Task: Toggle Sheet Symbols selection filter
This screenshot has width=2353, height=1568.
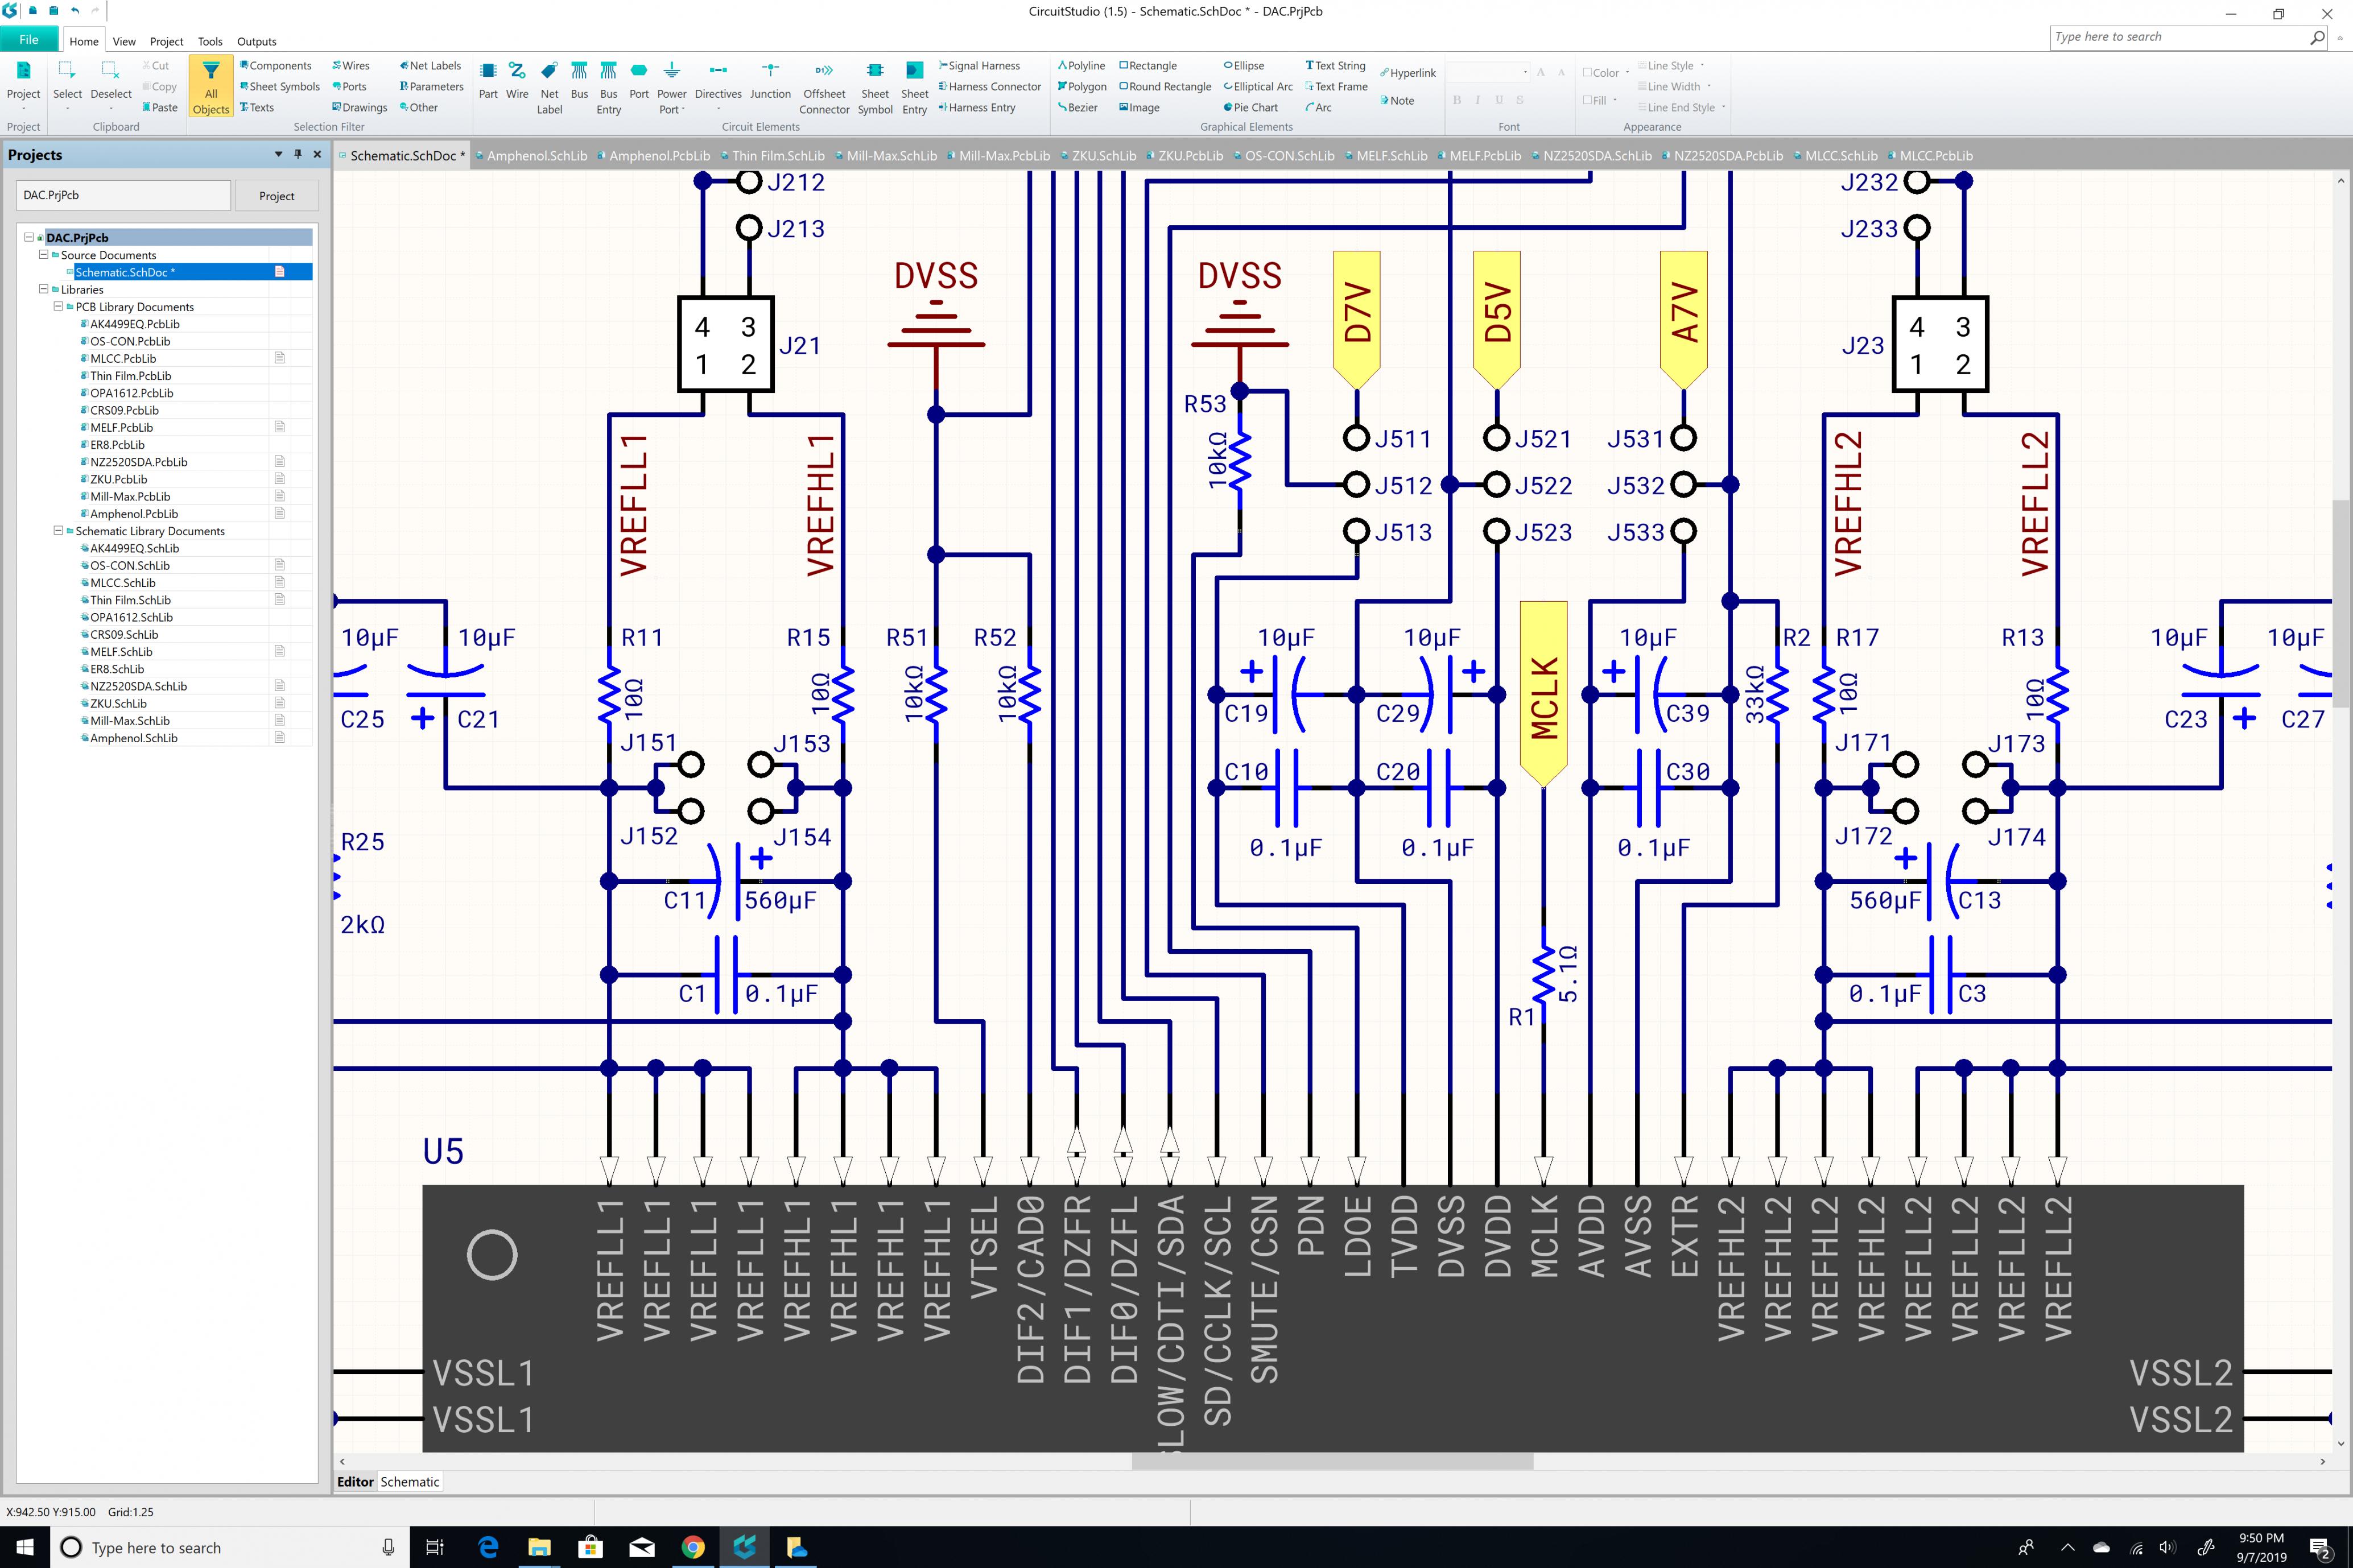Action: (x=279, y=87)
